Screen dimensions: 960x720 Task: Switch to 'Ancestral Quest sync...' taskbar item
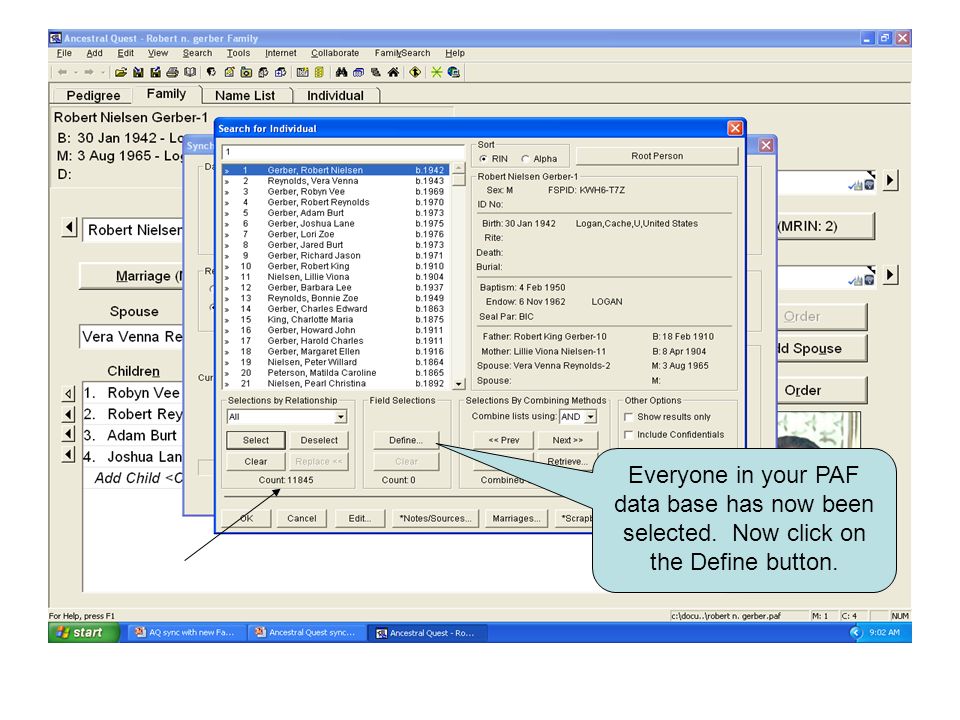(x=306, y=633)
